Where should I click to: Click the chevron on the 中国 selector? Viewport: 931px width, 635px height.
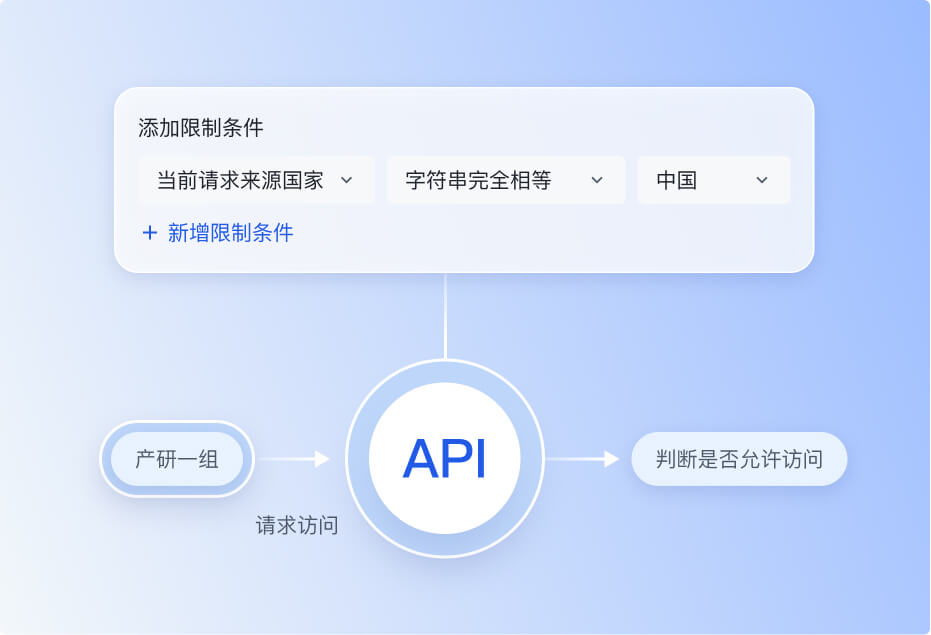[x=762, y=181]
